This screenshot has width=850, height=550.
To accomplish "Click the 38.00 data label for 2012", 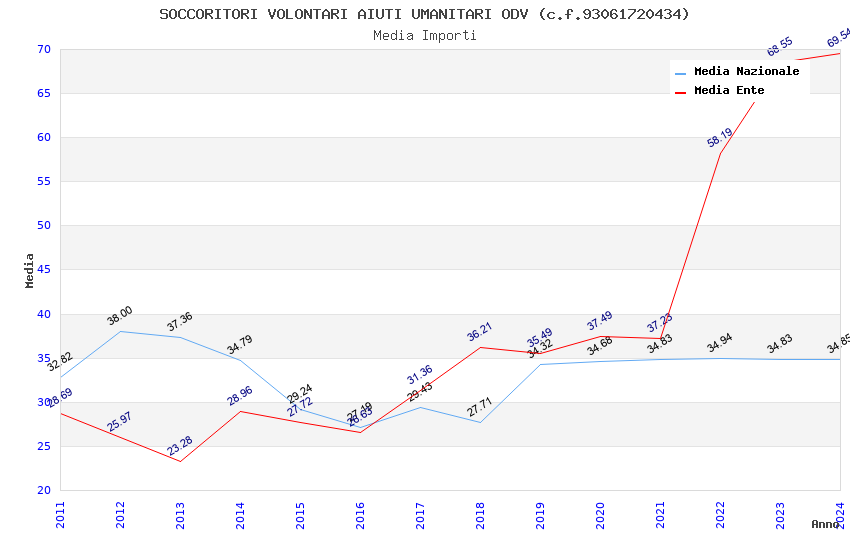I will (119, 316).
